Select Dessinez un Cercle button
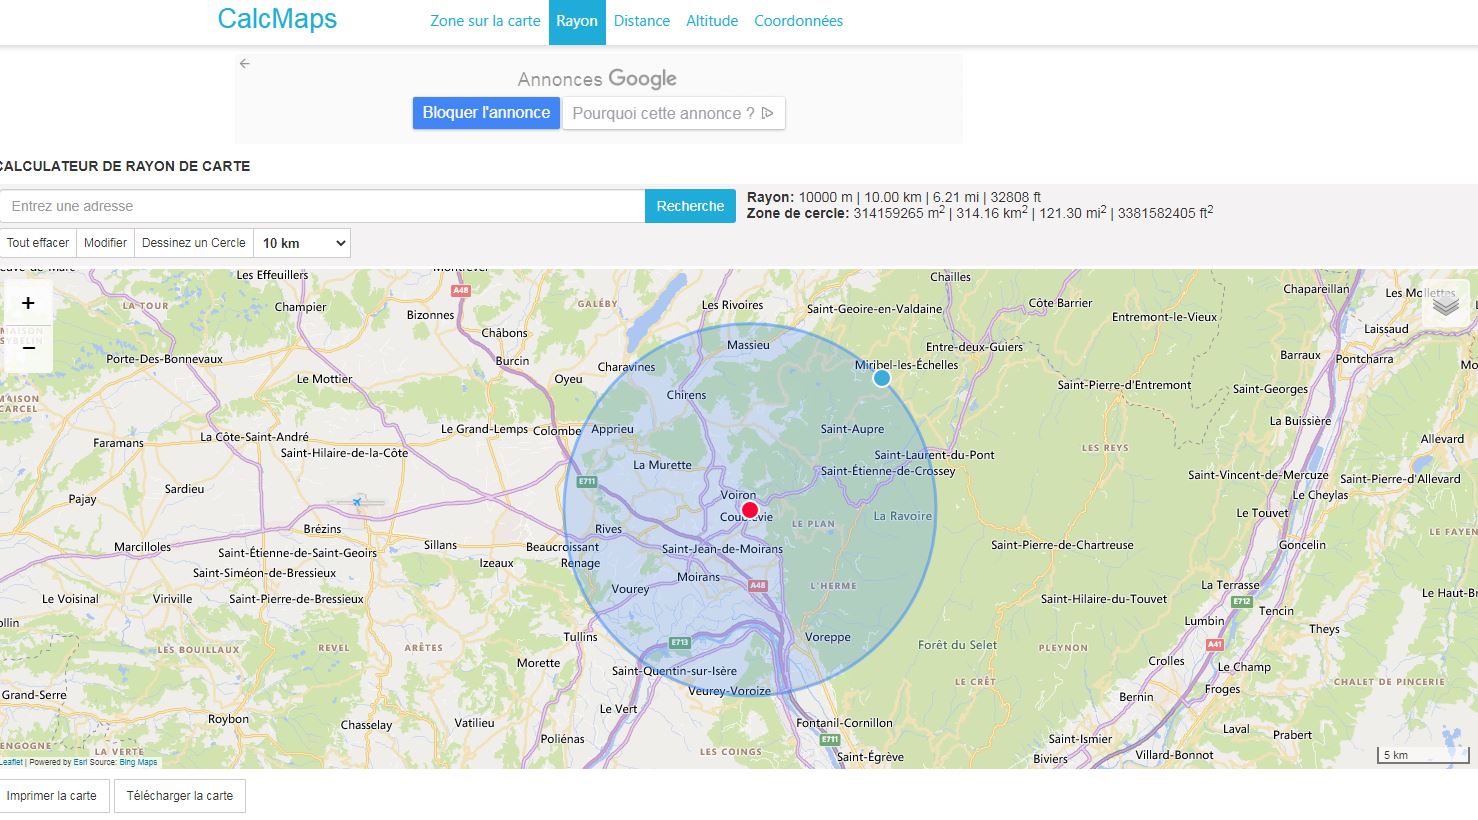The width and height of the screenshot is (1478, 820). pyautogui.click(x=193, y=243)
